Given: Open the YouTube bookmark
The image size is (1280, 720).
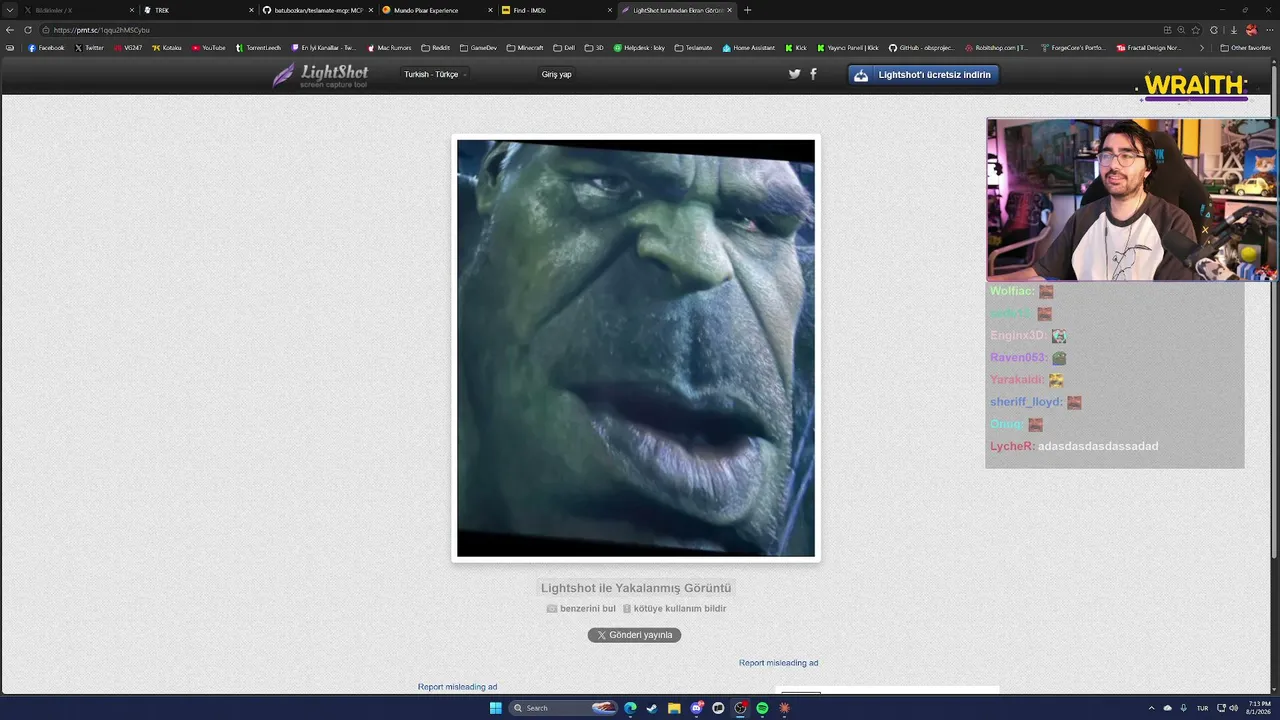Looking at the screenshot, I should [x=208, y=48].
